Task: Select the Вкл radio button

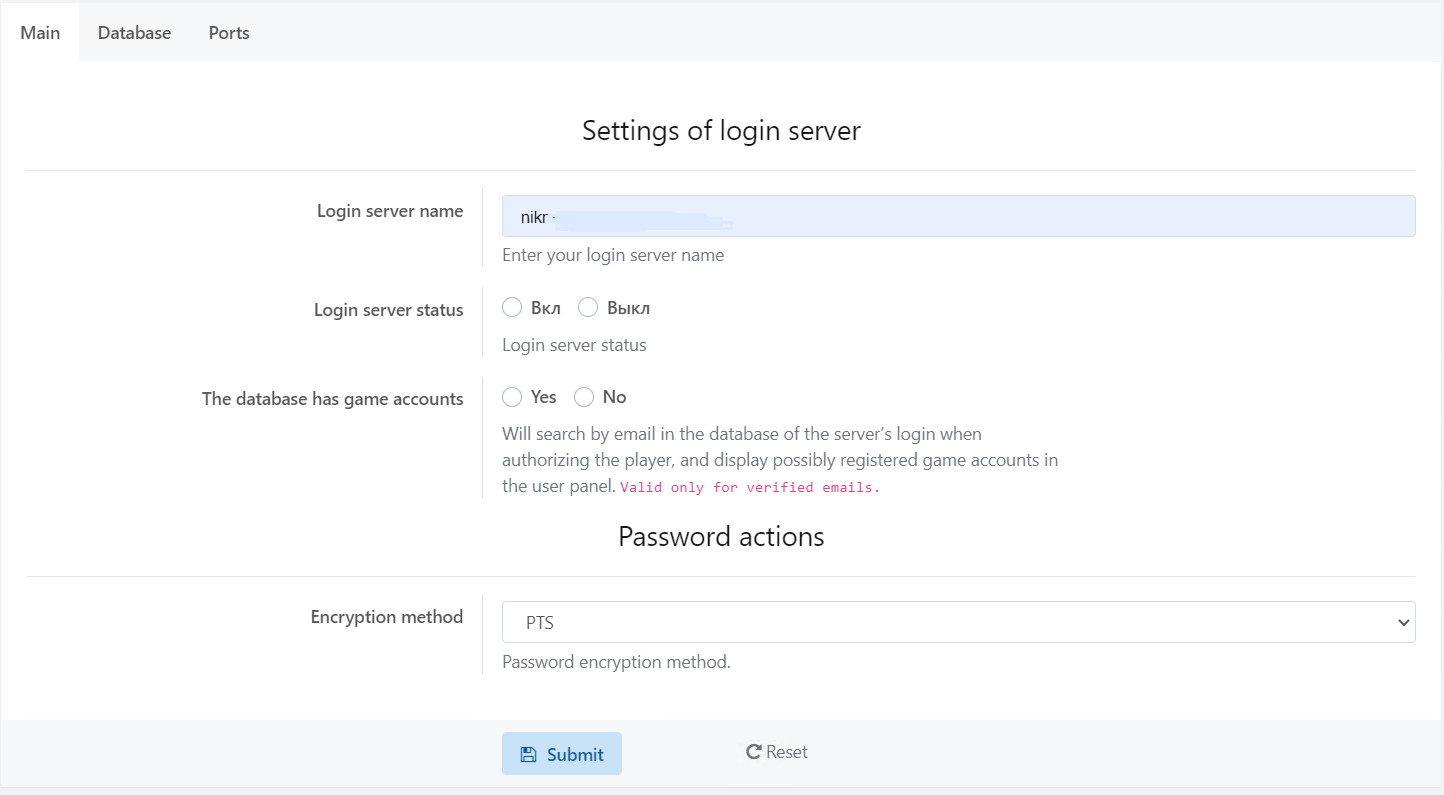Action: click(x=512, y=307)
